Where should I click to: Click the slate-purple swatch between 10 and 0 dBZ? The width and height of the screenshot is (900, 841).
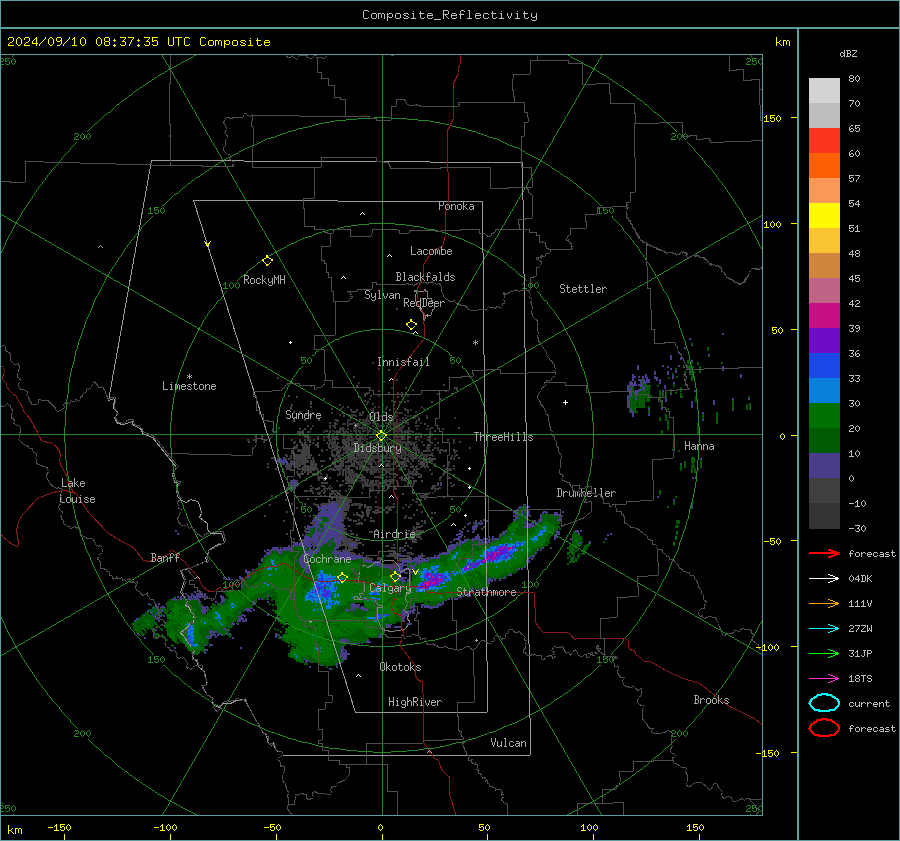[824, 466]
